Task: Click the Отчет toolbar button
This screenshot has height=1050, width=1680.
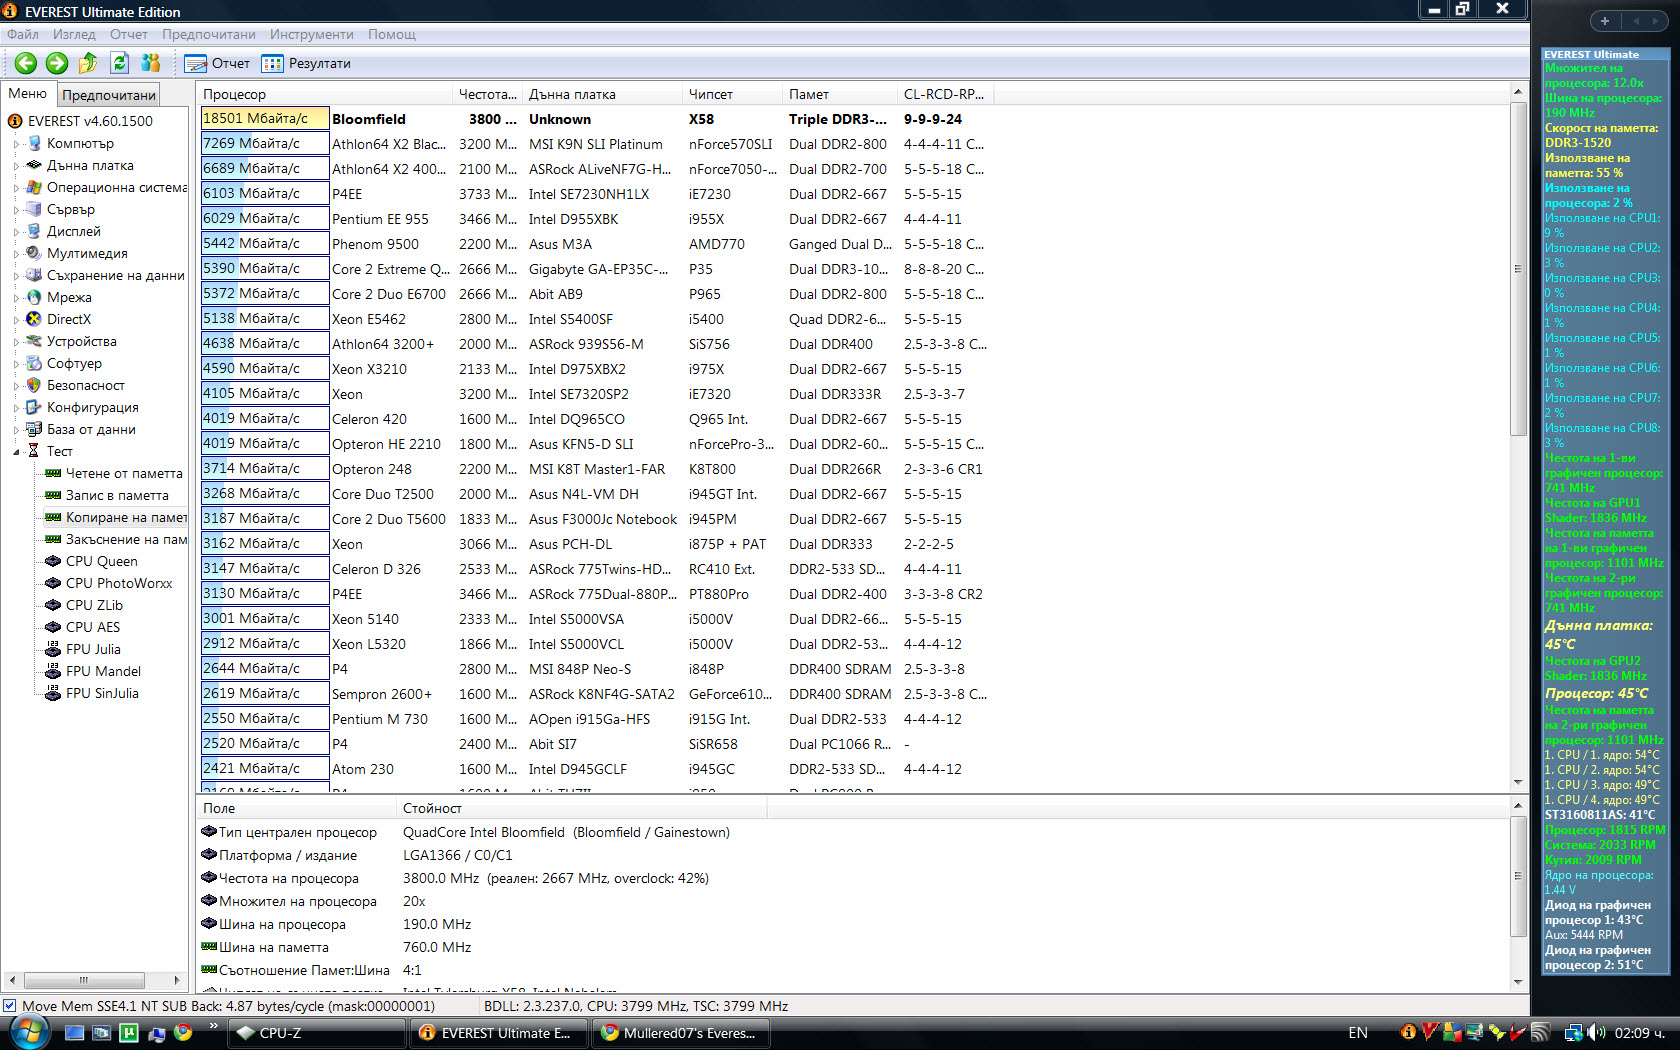Action: 217,63
